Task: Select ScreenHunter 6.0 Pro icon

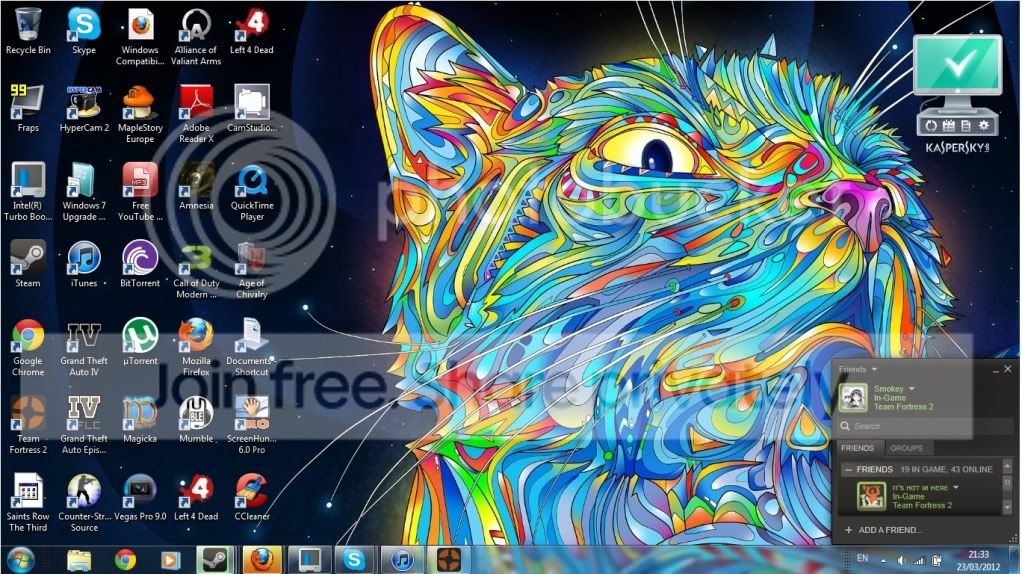Action: [x=252, y=425]
